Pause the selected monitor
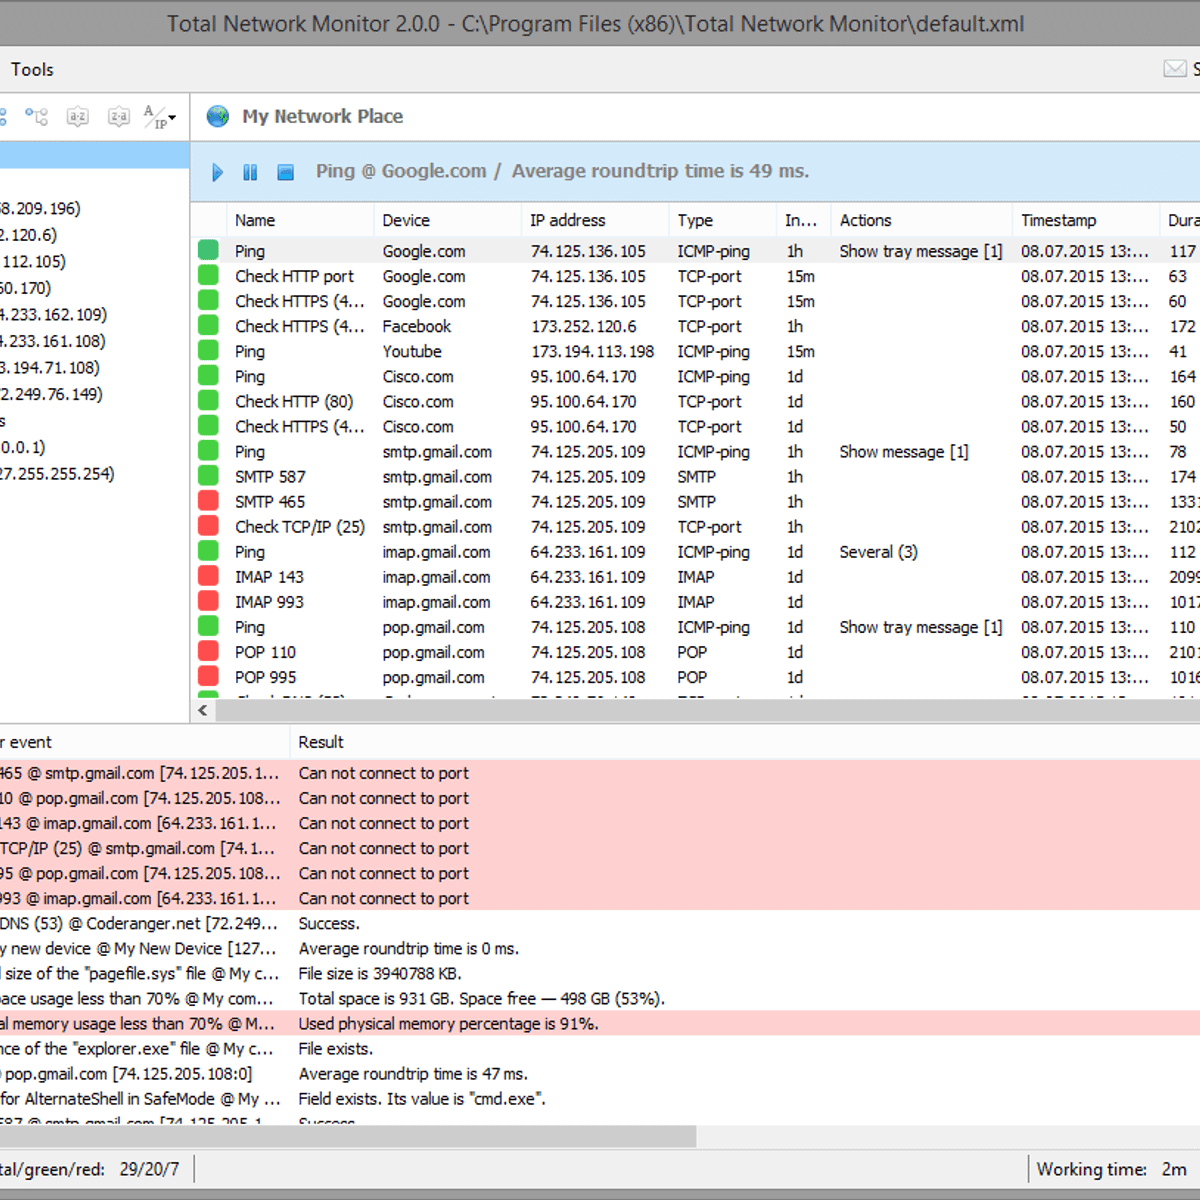 tap(250, 172)
